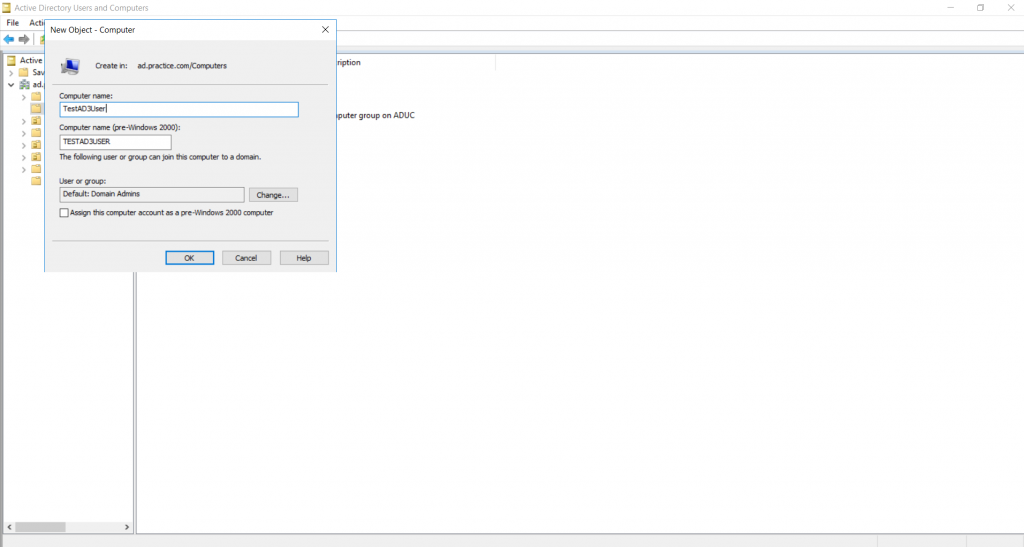Viewport: 1024px width, 547px height.
Task: Cancel the New Object dialog
Action: 246,258
